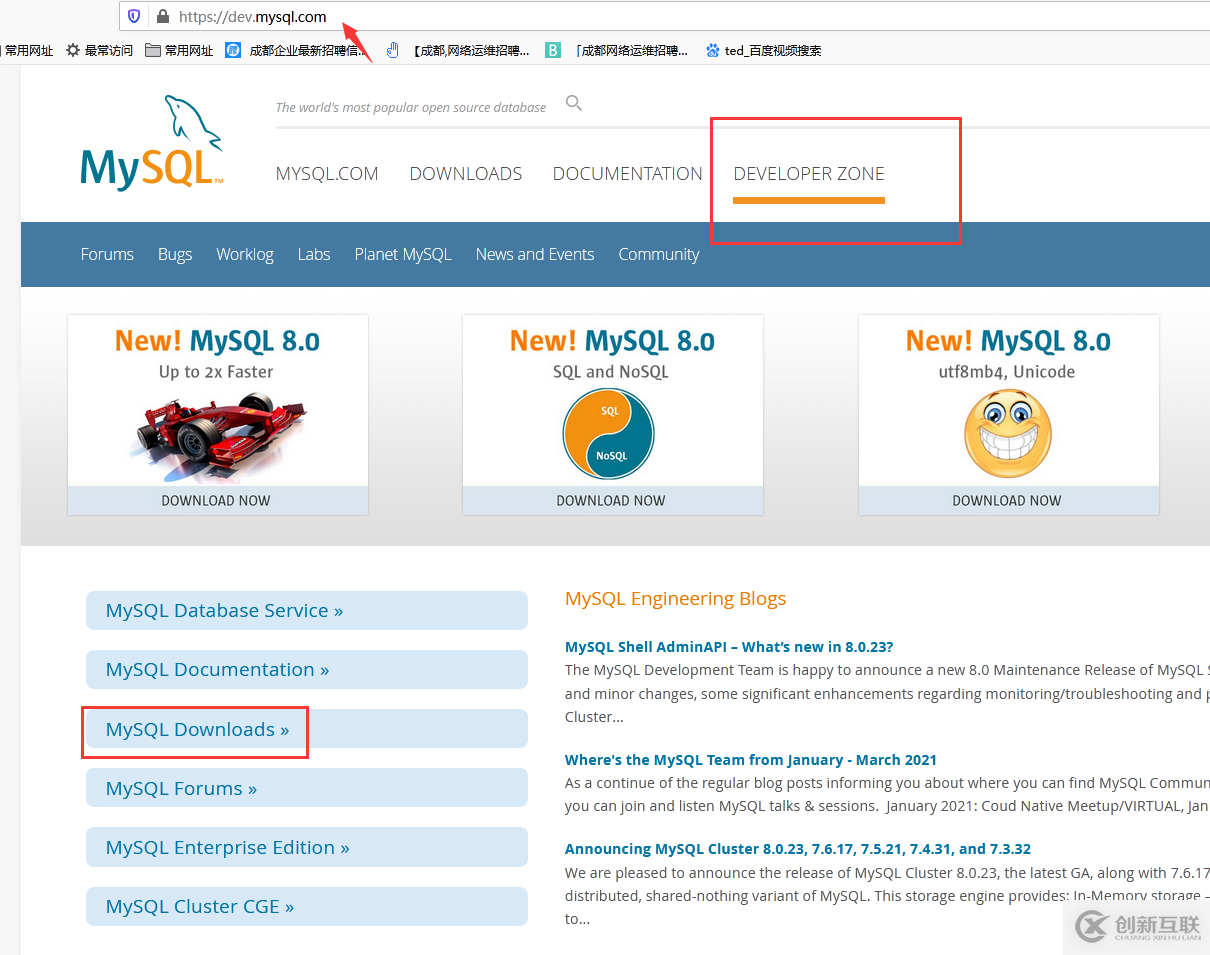Open the 最常访问 gear bookmark

tap(99, 50)
